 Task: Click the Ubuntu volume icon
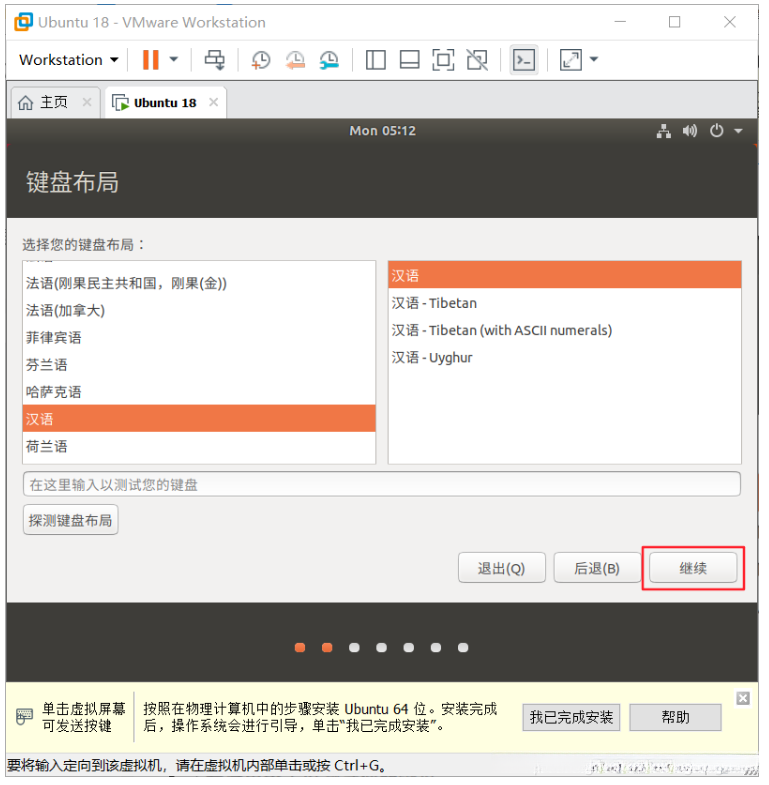pos(689,131)
